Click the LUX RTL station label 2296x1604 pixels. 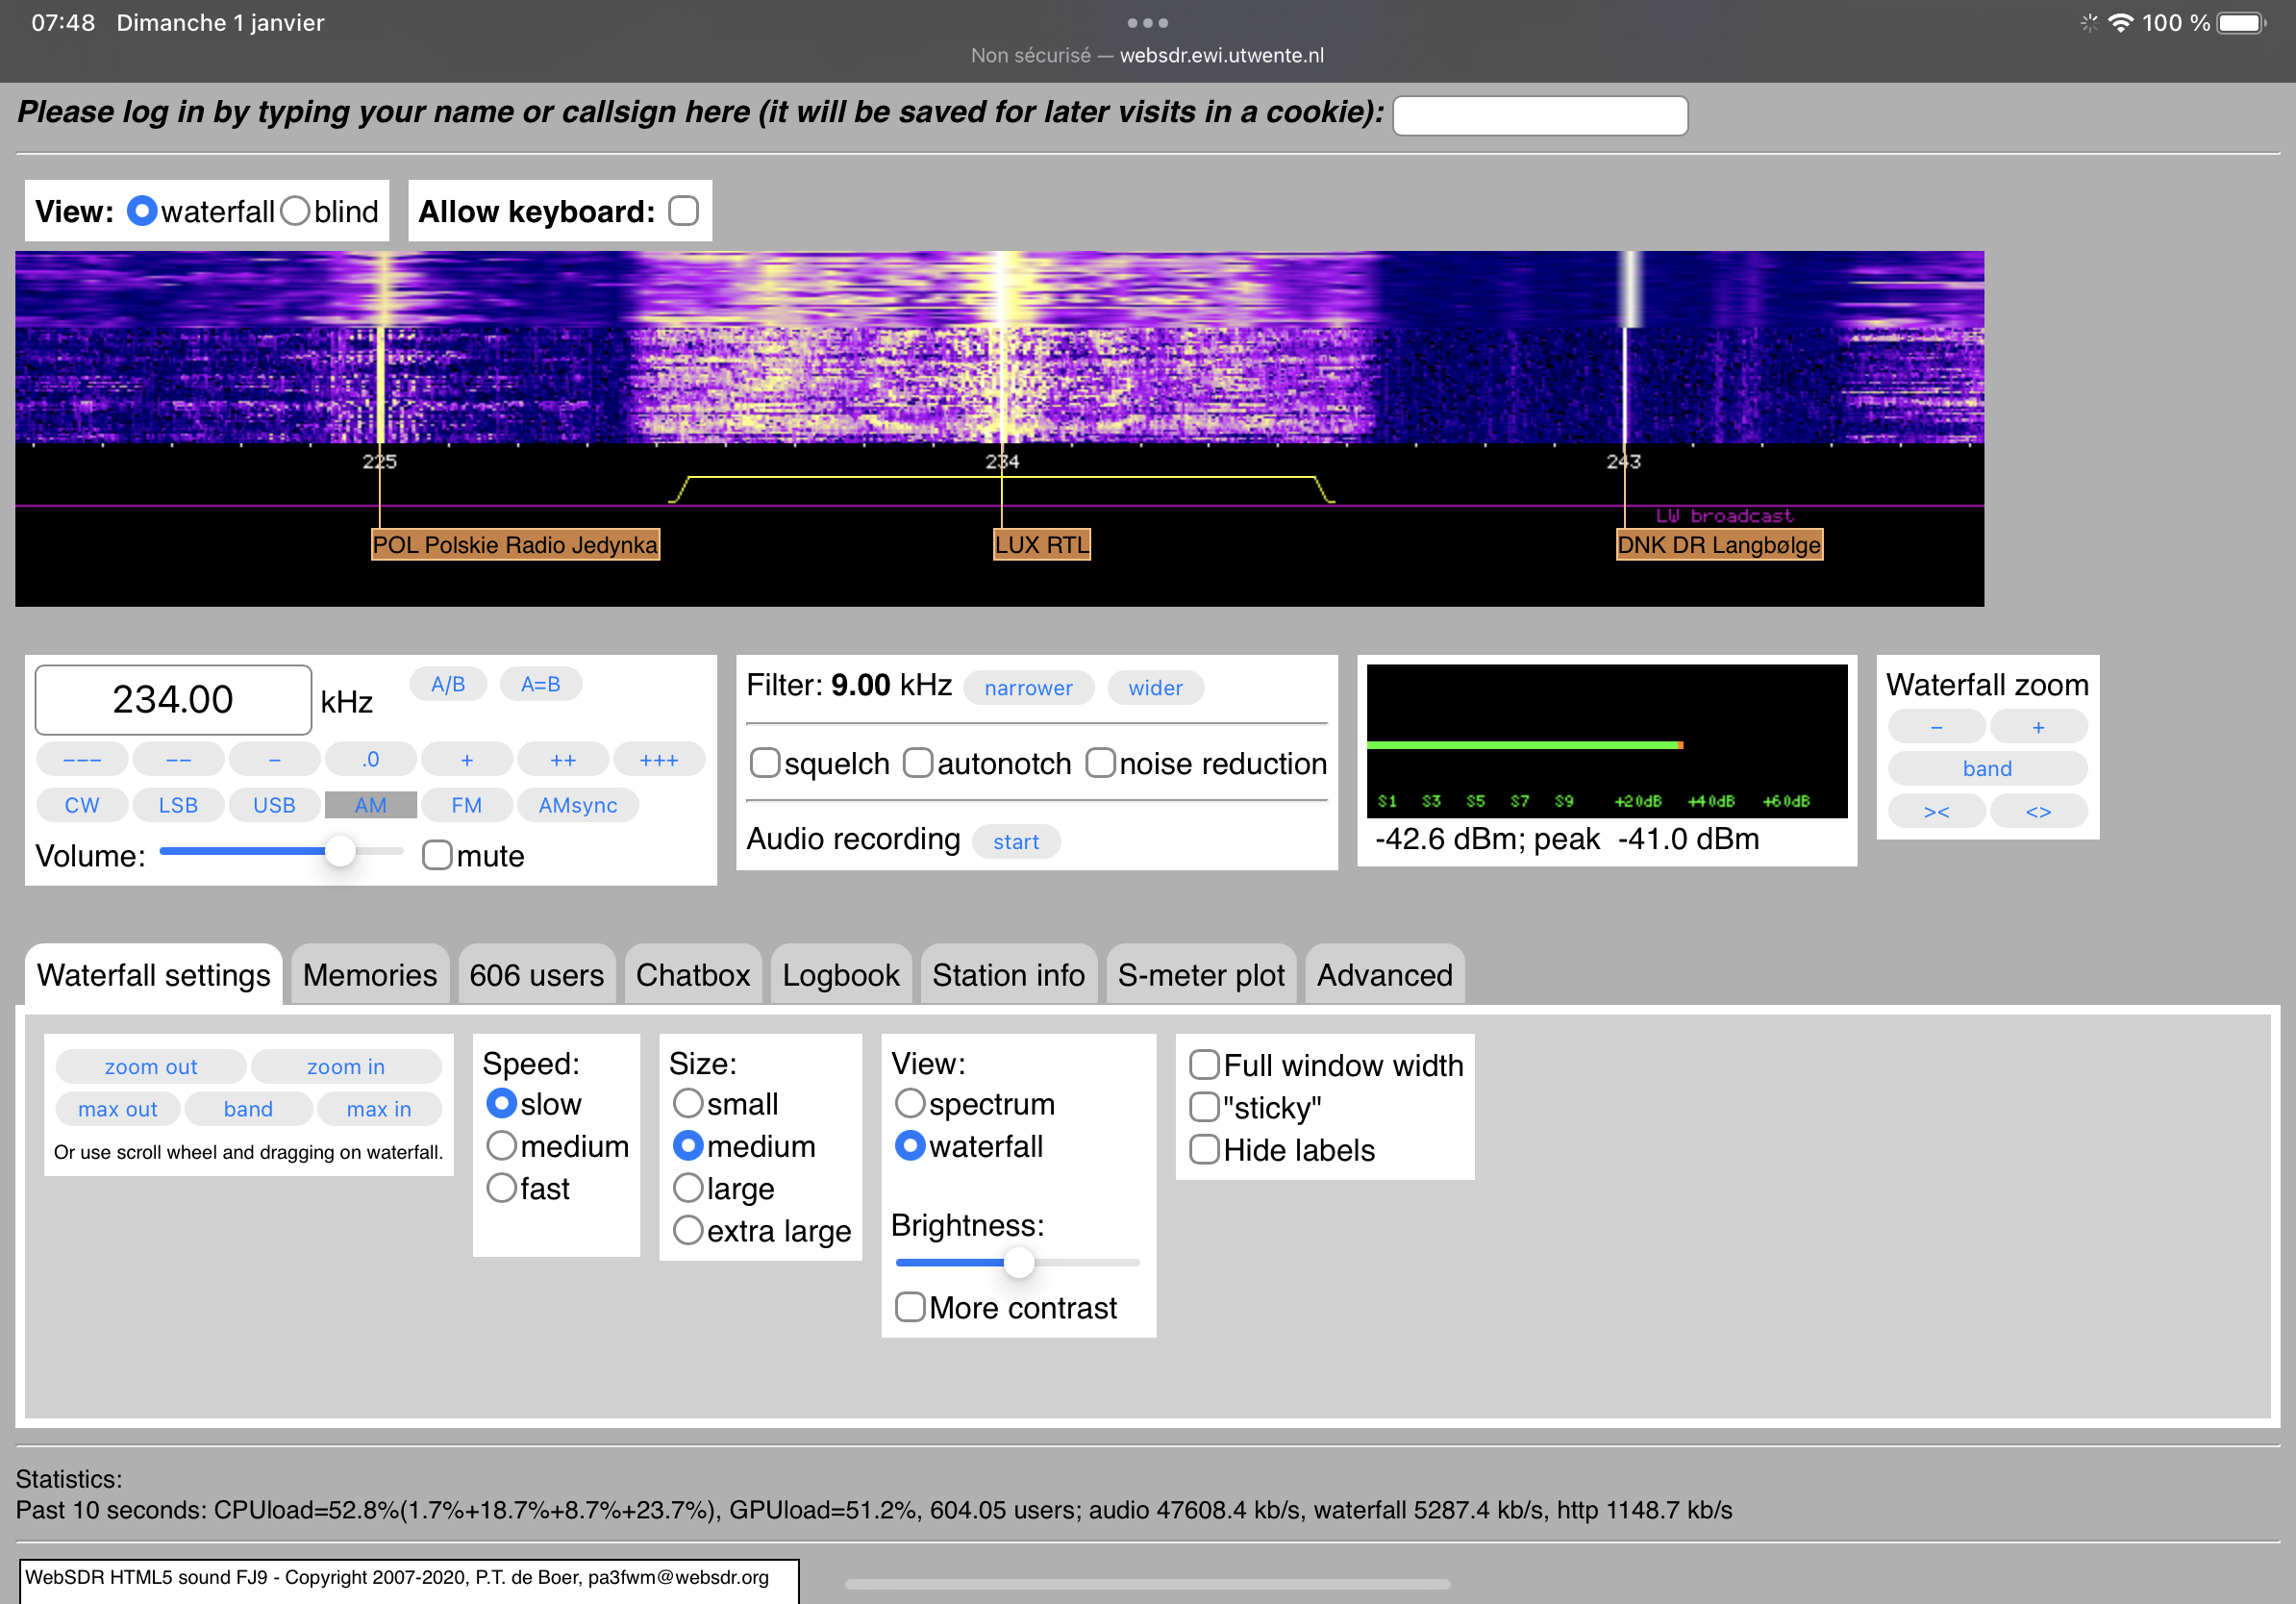tap(1041, 545)
